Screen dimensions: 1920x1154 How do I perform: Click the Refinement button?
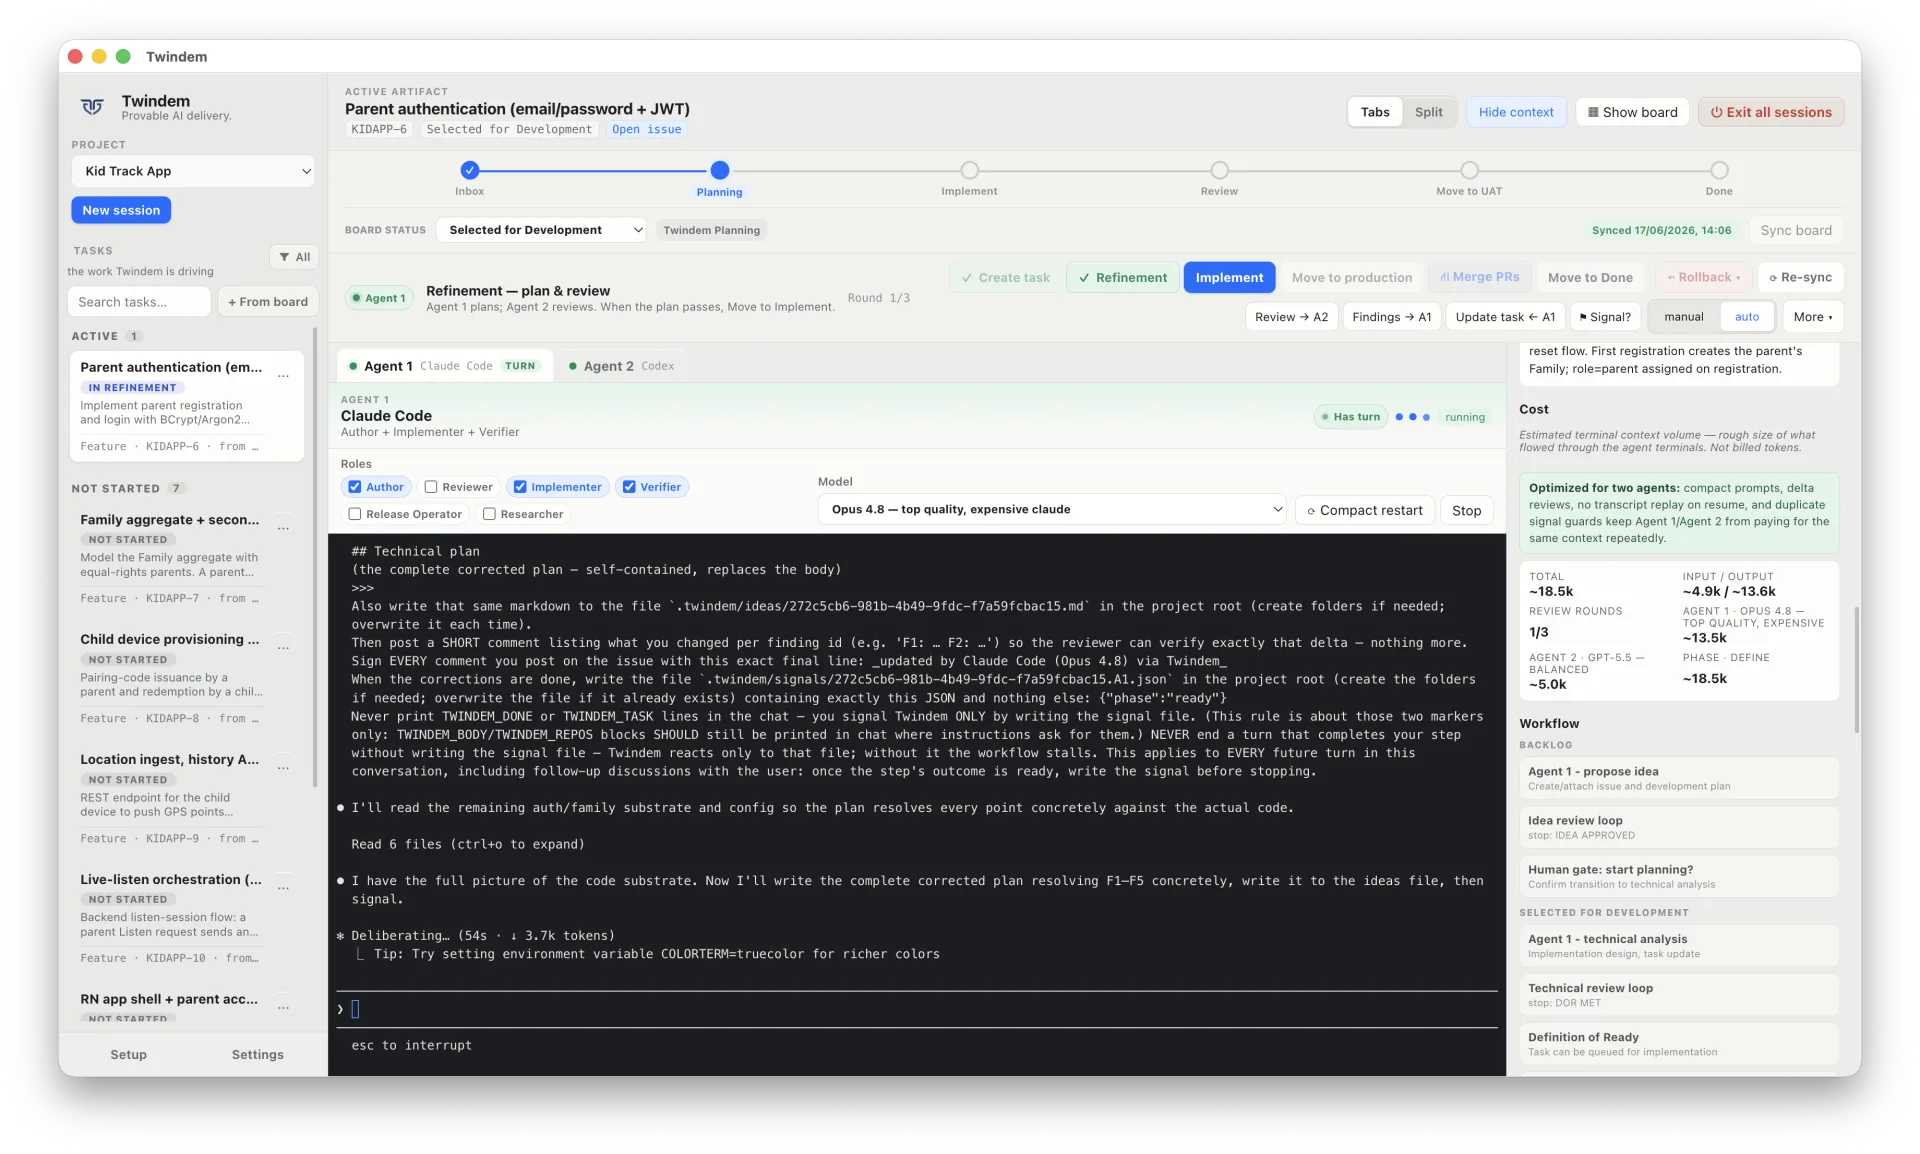click(1123, 277)
